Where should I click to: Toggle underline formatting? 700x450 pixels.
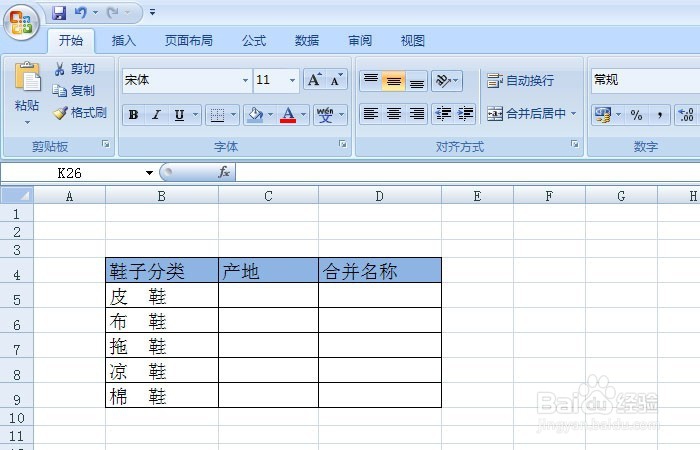pyautogui.click(x=179, y=115)
